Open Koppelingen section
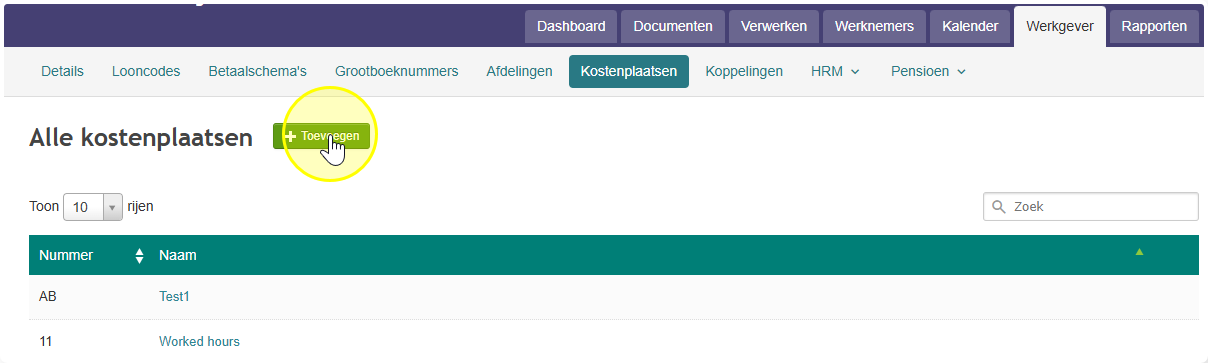1208x363 pixels. (744, 71)
